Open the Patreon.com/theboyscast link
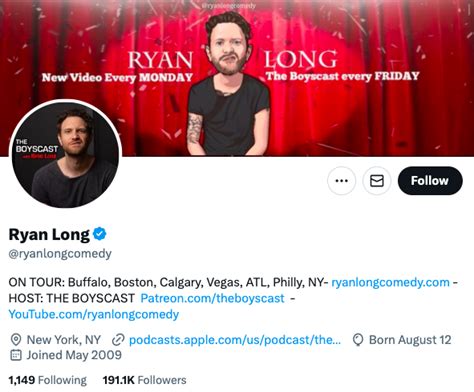474x392 pixels. (x=212, y=298)
